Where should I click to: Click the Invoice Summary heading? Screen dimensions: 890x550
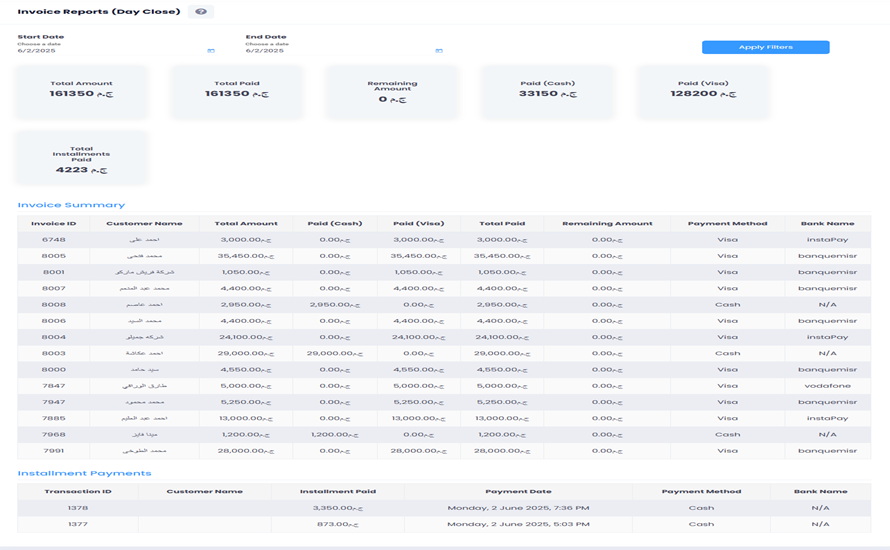point(71,205)
